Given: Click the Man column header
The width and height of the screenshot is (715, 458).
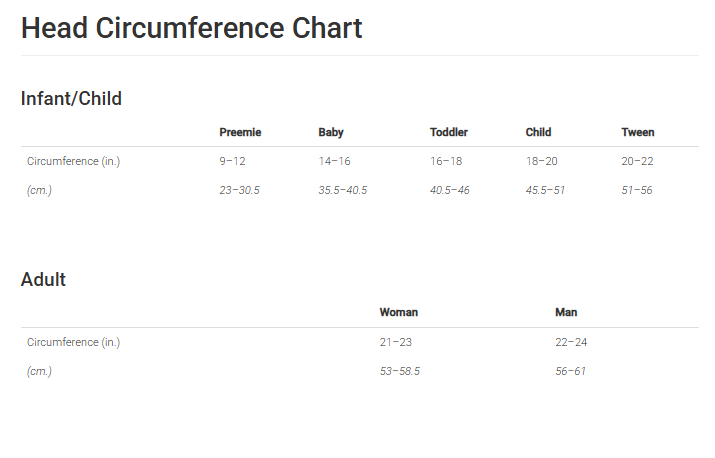Looking at the screenshot, I should point(566,312).
